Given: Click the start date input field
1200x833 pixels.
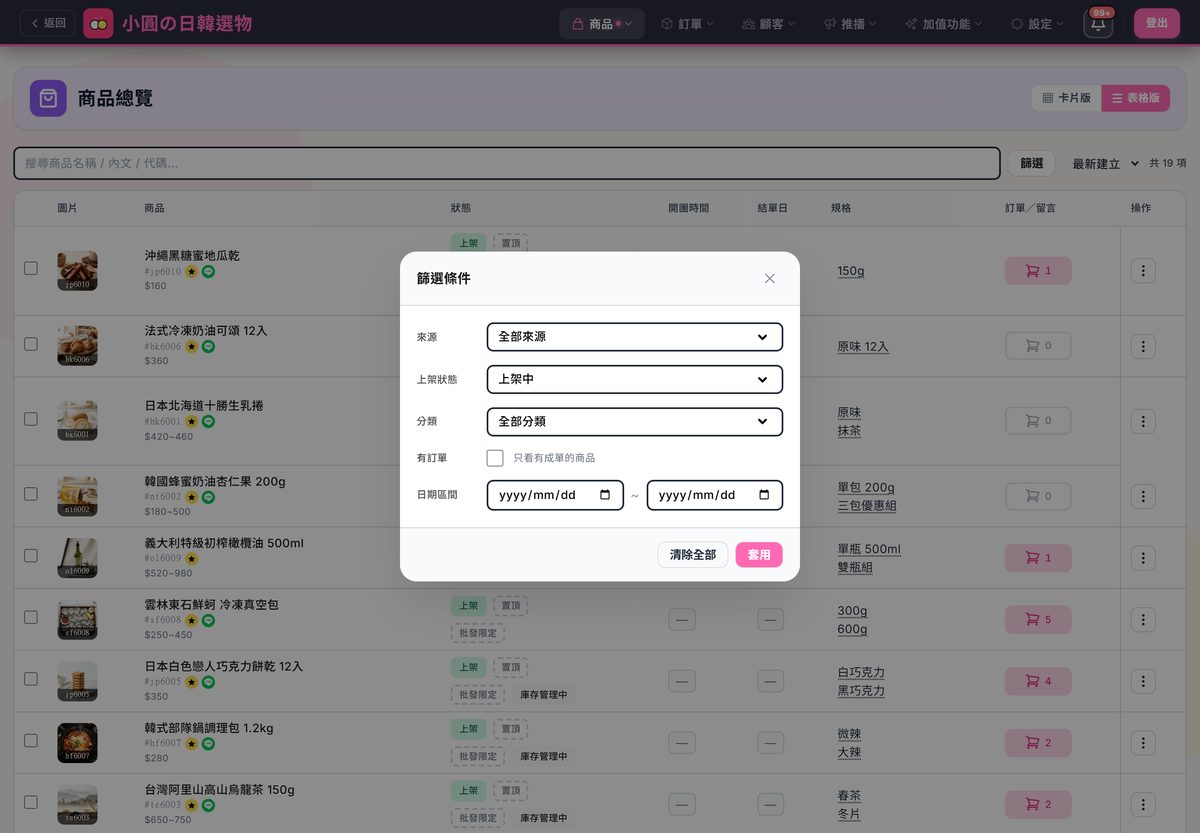Looking at the screenshot, I should click(x=555, y=495).
